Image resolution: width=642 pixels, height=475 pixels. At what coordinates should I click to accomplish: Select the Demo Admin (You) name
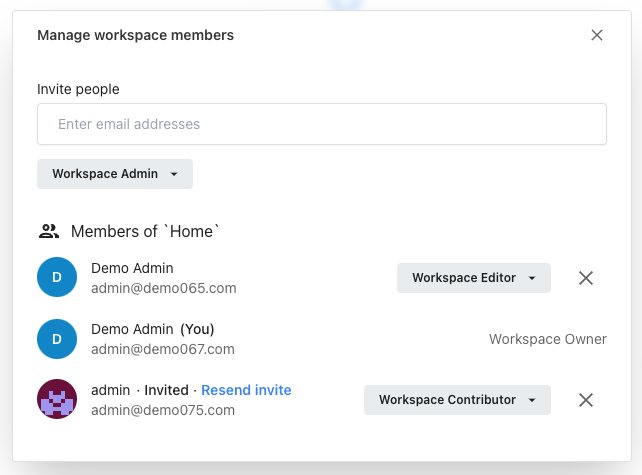coord(152,329)
